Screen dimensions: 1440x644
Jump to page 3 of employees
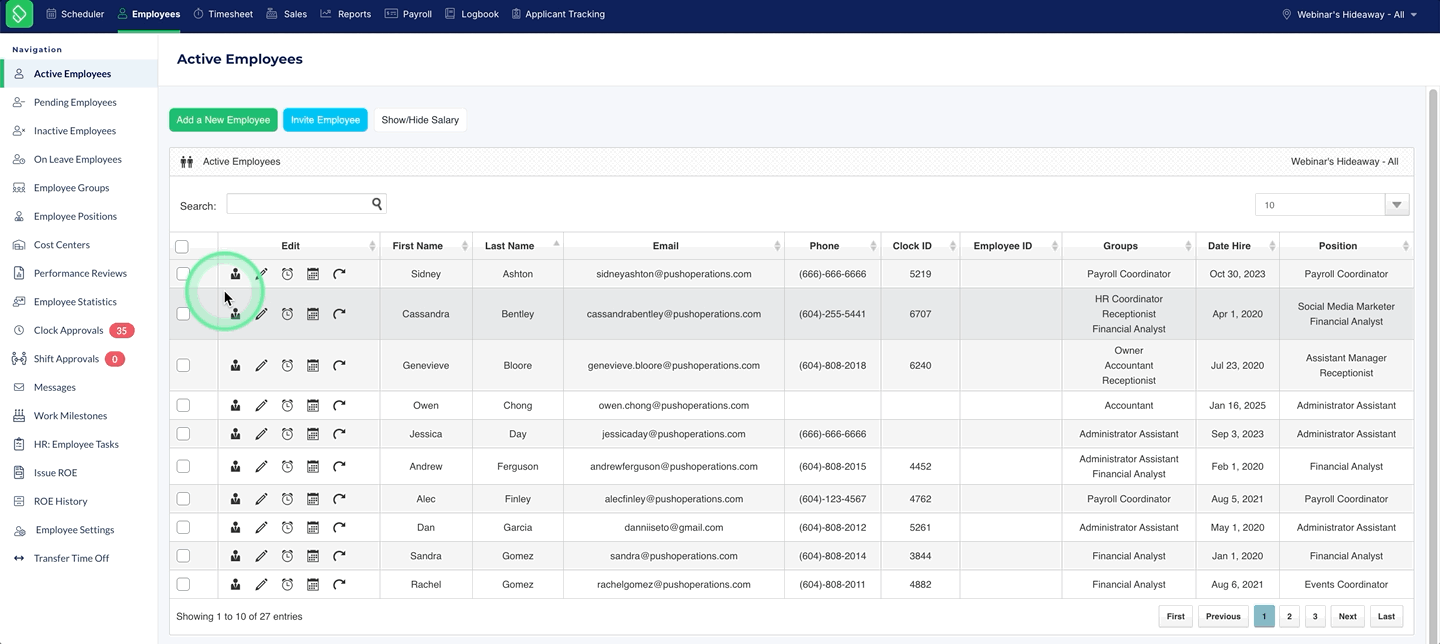point(1315,617)
